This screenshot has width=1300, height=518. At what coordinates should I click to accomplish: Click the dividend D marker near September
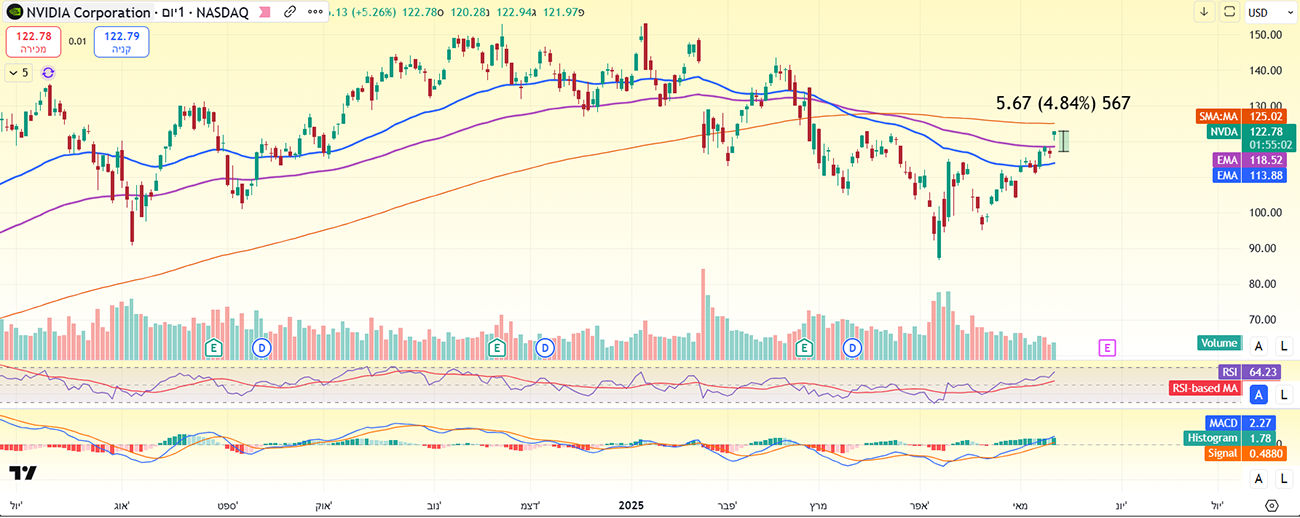click(261, 347)
